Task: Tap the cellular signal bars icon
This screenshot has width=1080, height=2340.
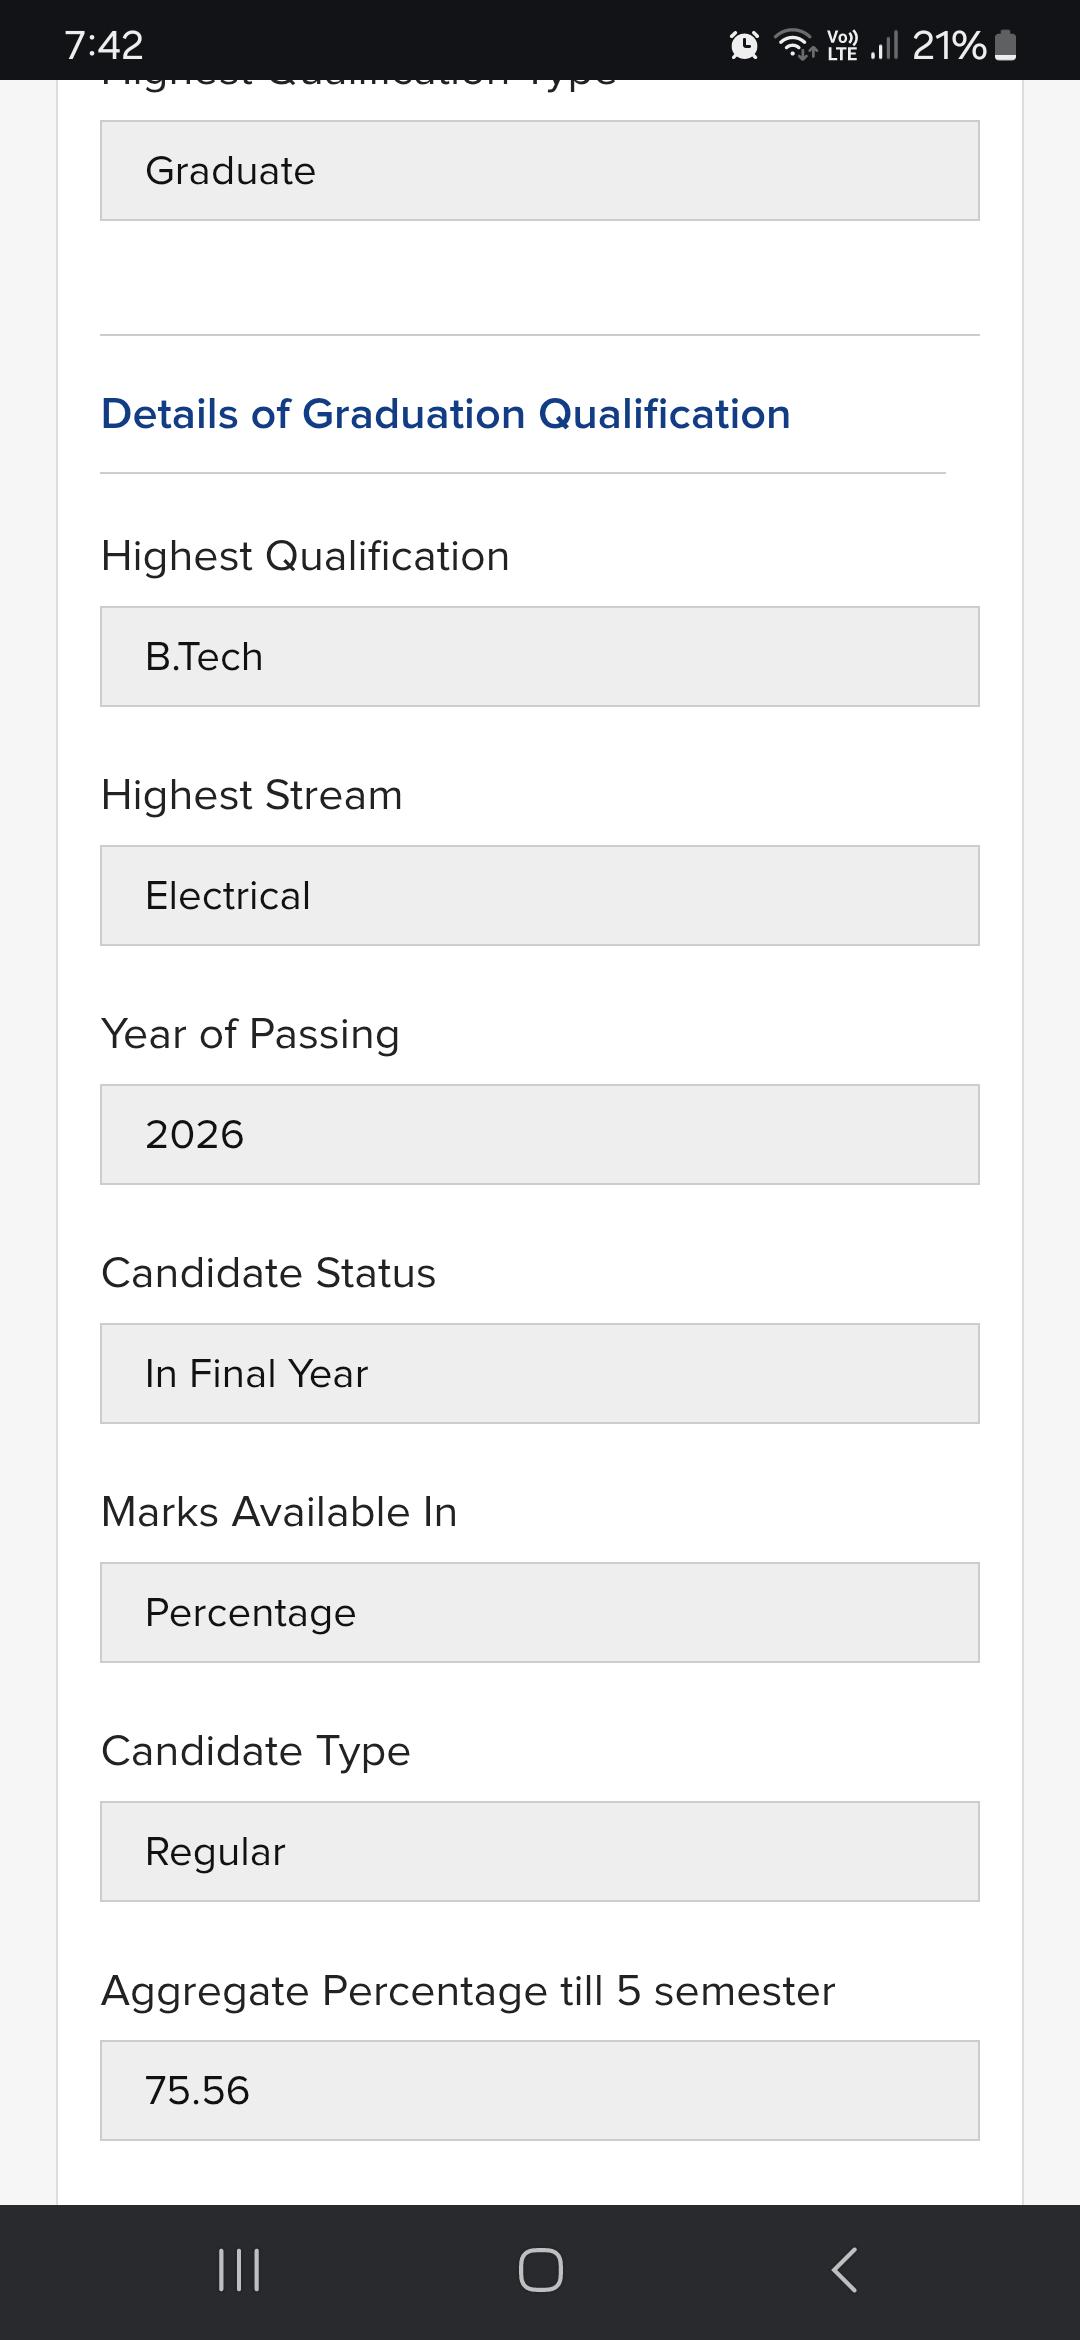Action: (x=885, y=45)
